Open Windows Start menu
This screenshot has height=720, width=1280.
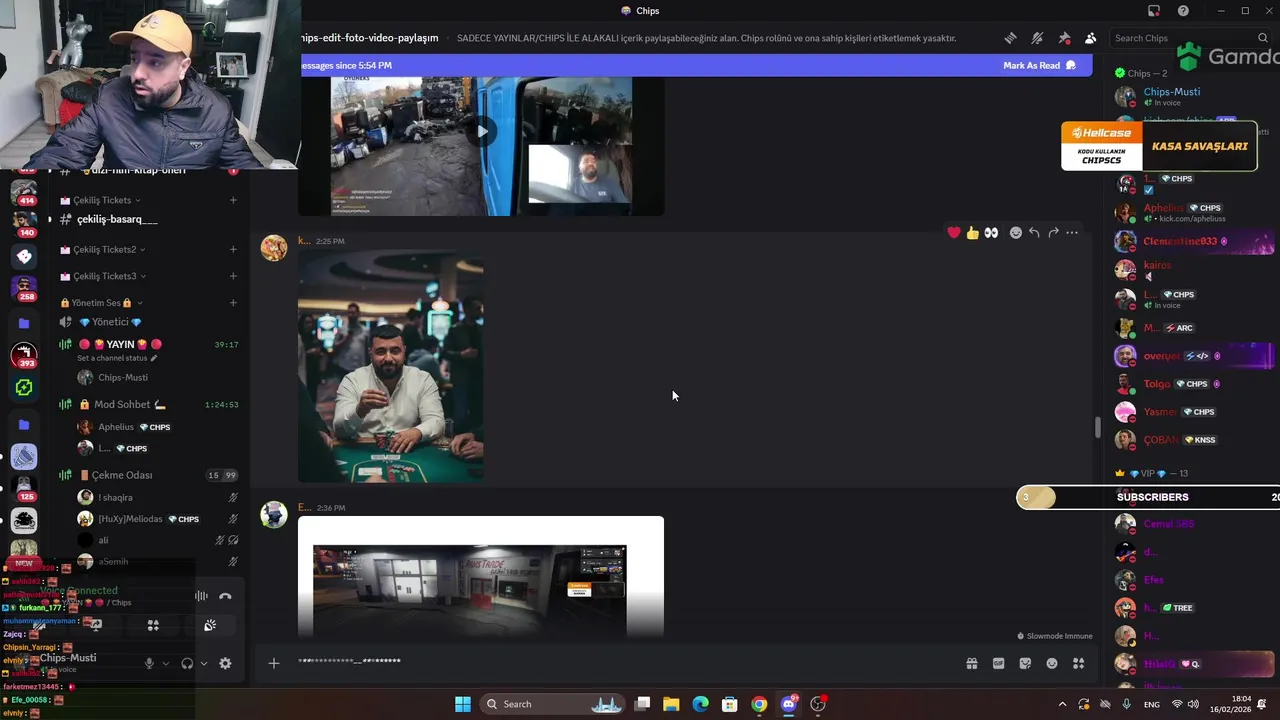pyautogui.click(x=463, y=704)
